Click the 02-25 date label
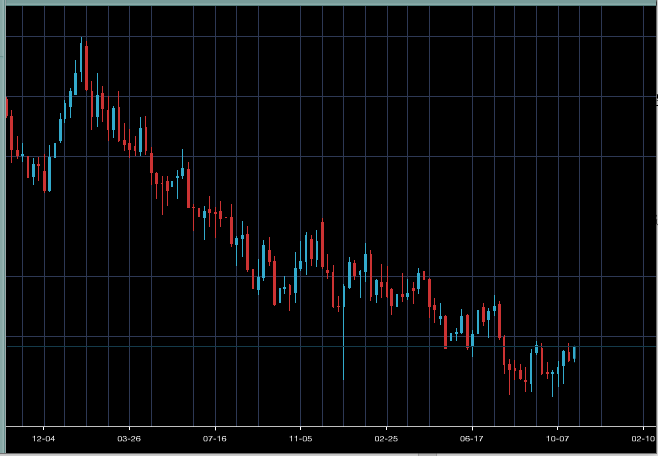 (x=386, y=439)
